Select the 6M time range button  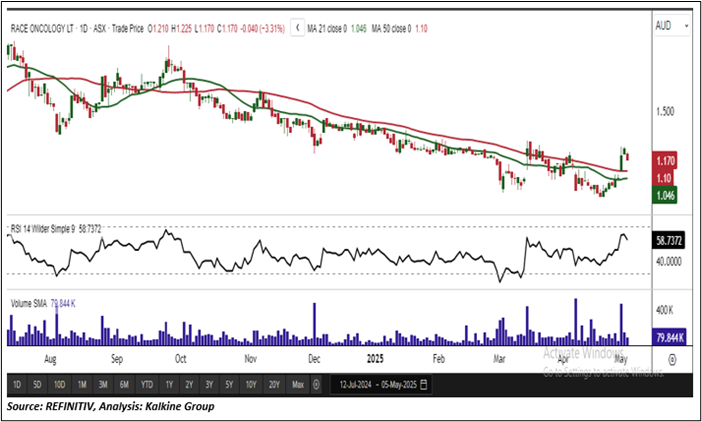coord(124,384)
